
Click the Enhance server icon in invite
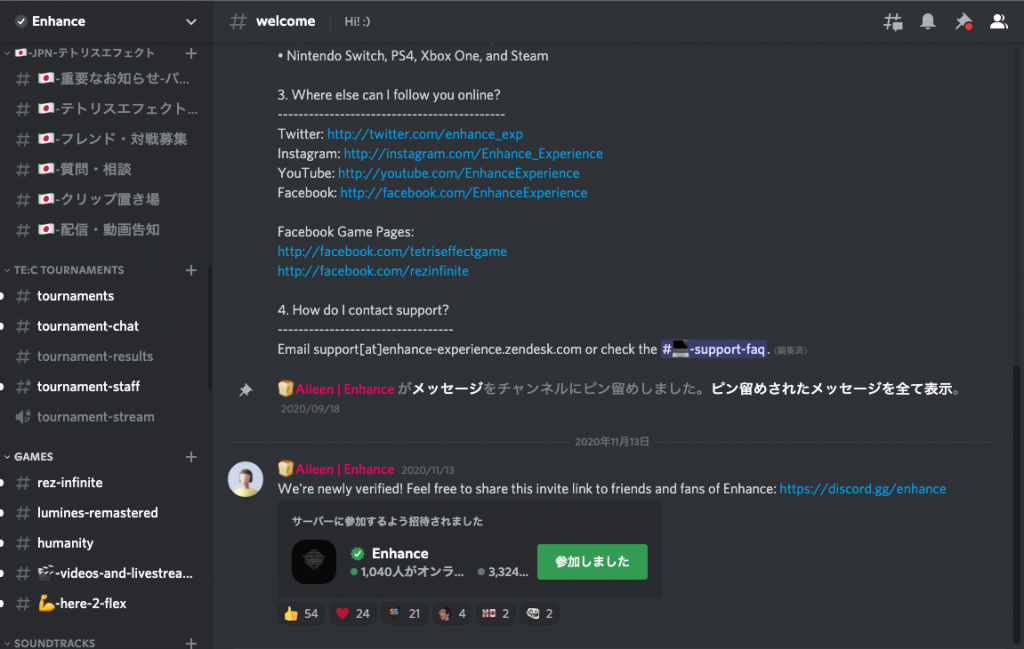(314, 562)
